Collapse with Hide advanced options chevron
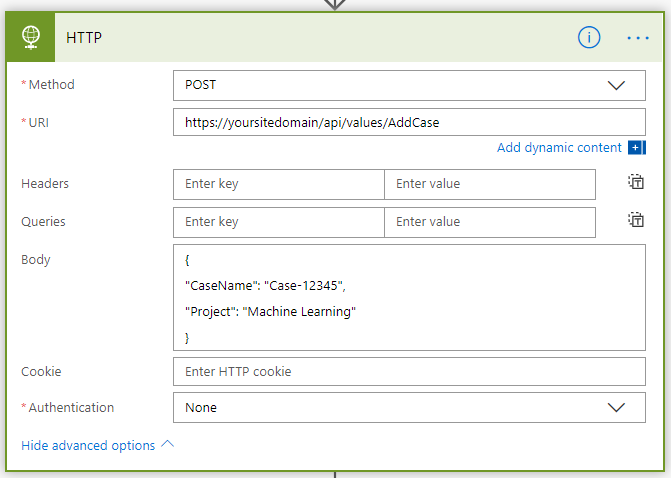 167,445
